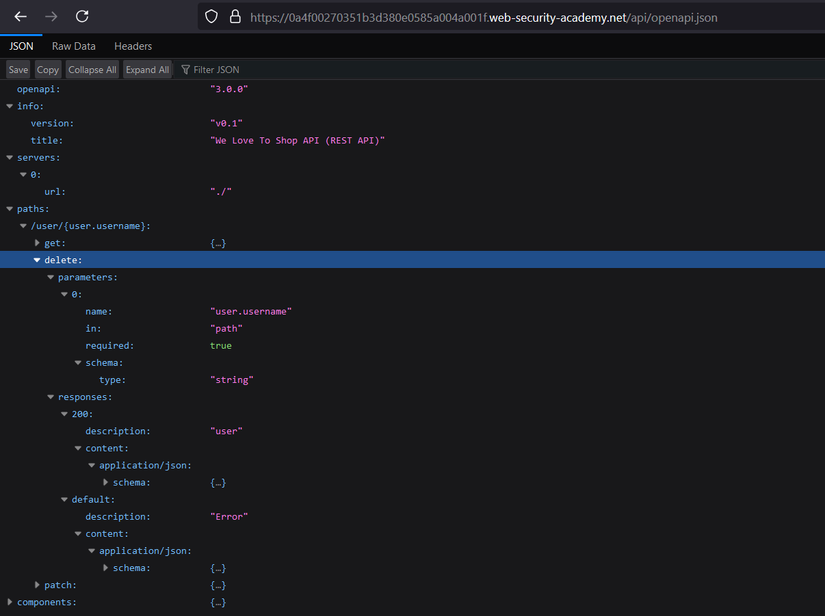Click the {…} value beside patch
Screen dimensions: 825x616
(x=218, y=585)
